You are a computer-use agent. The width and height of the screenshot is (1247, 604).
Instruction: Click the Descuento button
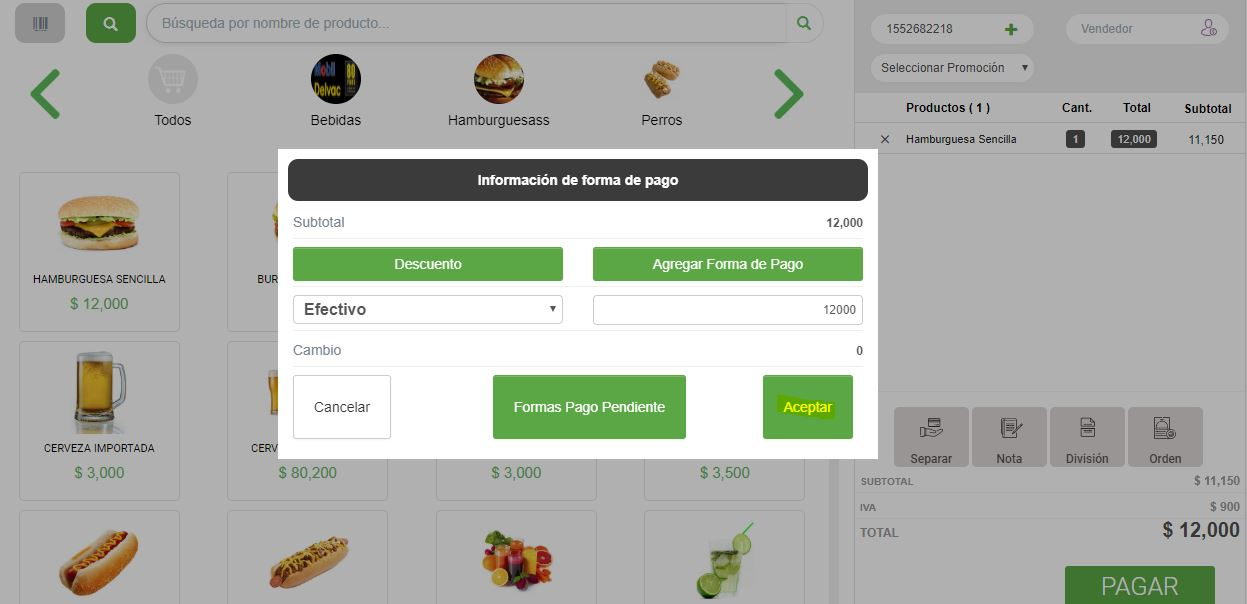coord(428,264)
